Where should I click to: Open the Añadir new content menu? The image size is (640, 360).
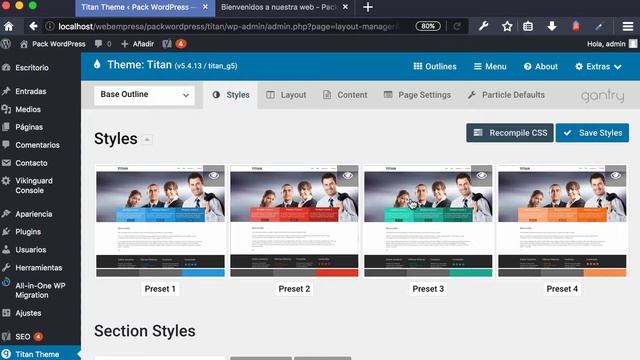[x=138, y=44]
